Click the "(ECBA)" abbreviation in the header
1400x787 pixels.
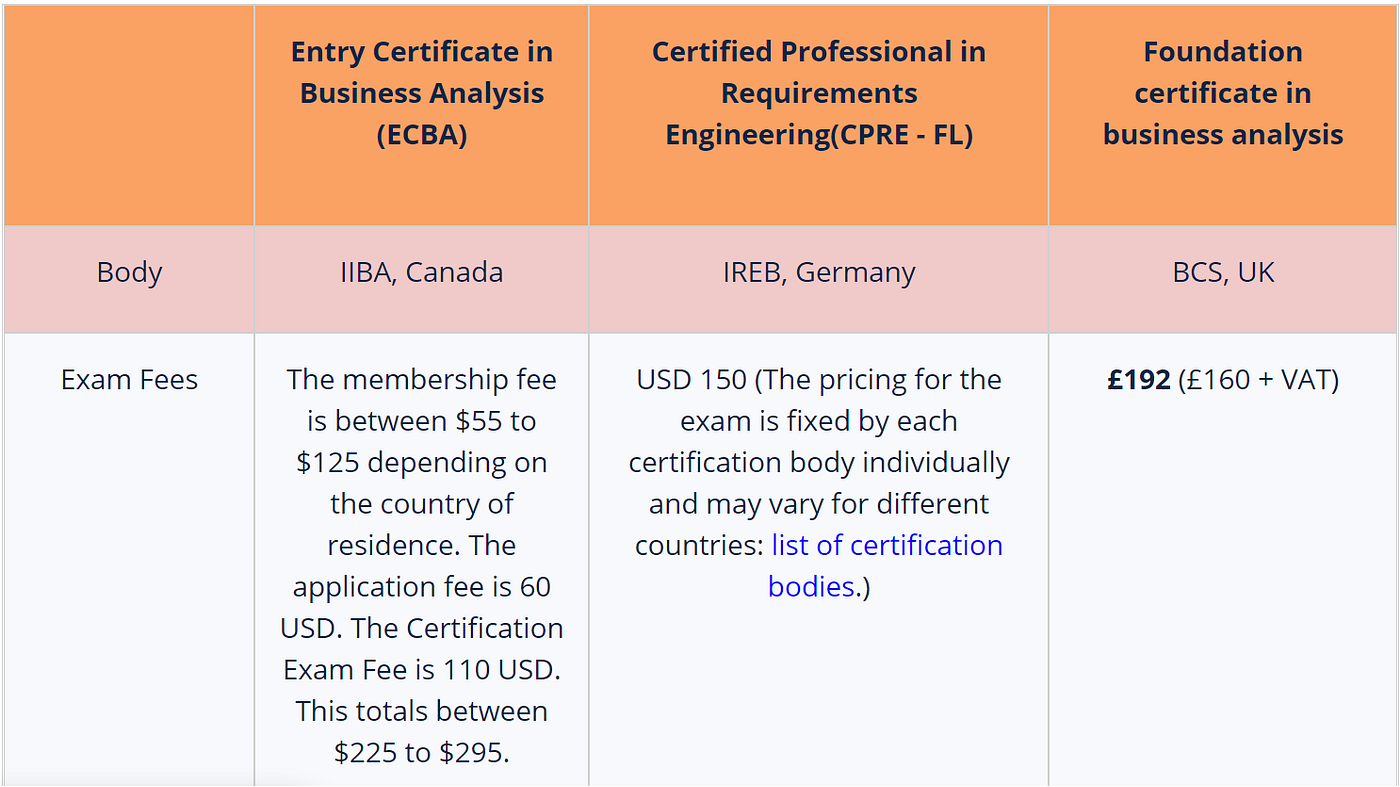[x=421, y=135]
